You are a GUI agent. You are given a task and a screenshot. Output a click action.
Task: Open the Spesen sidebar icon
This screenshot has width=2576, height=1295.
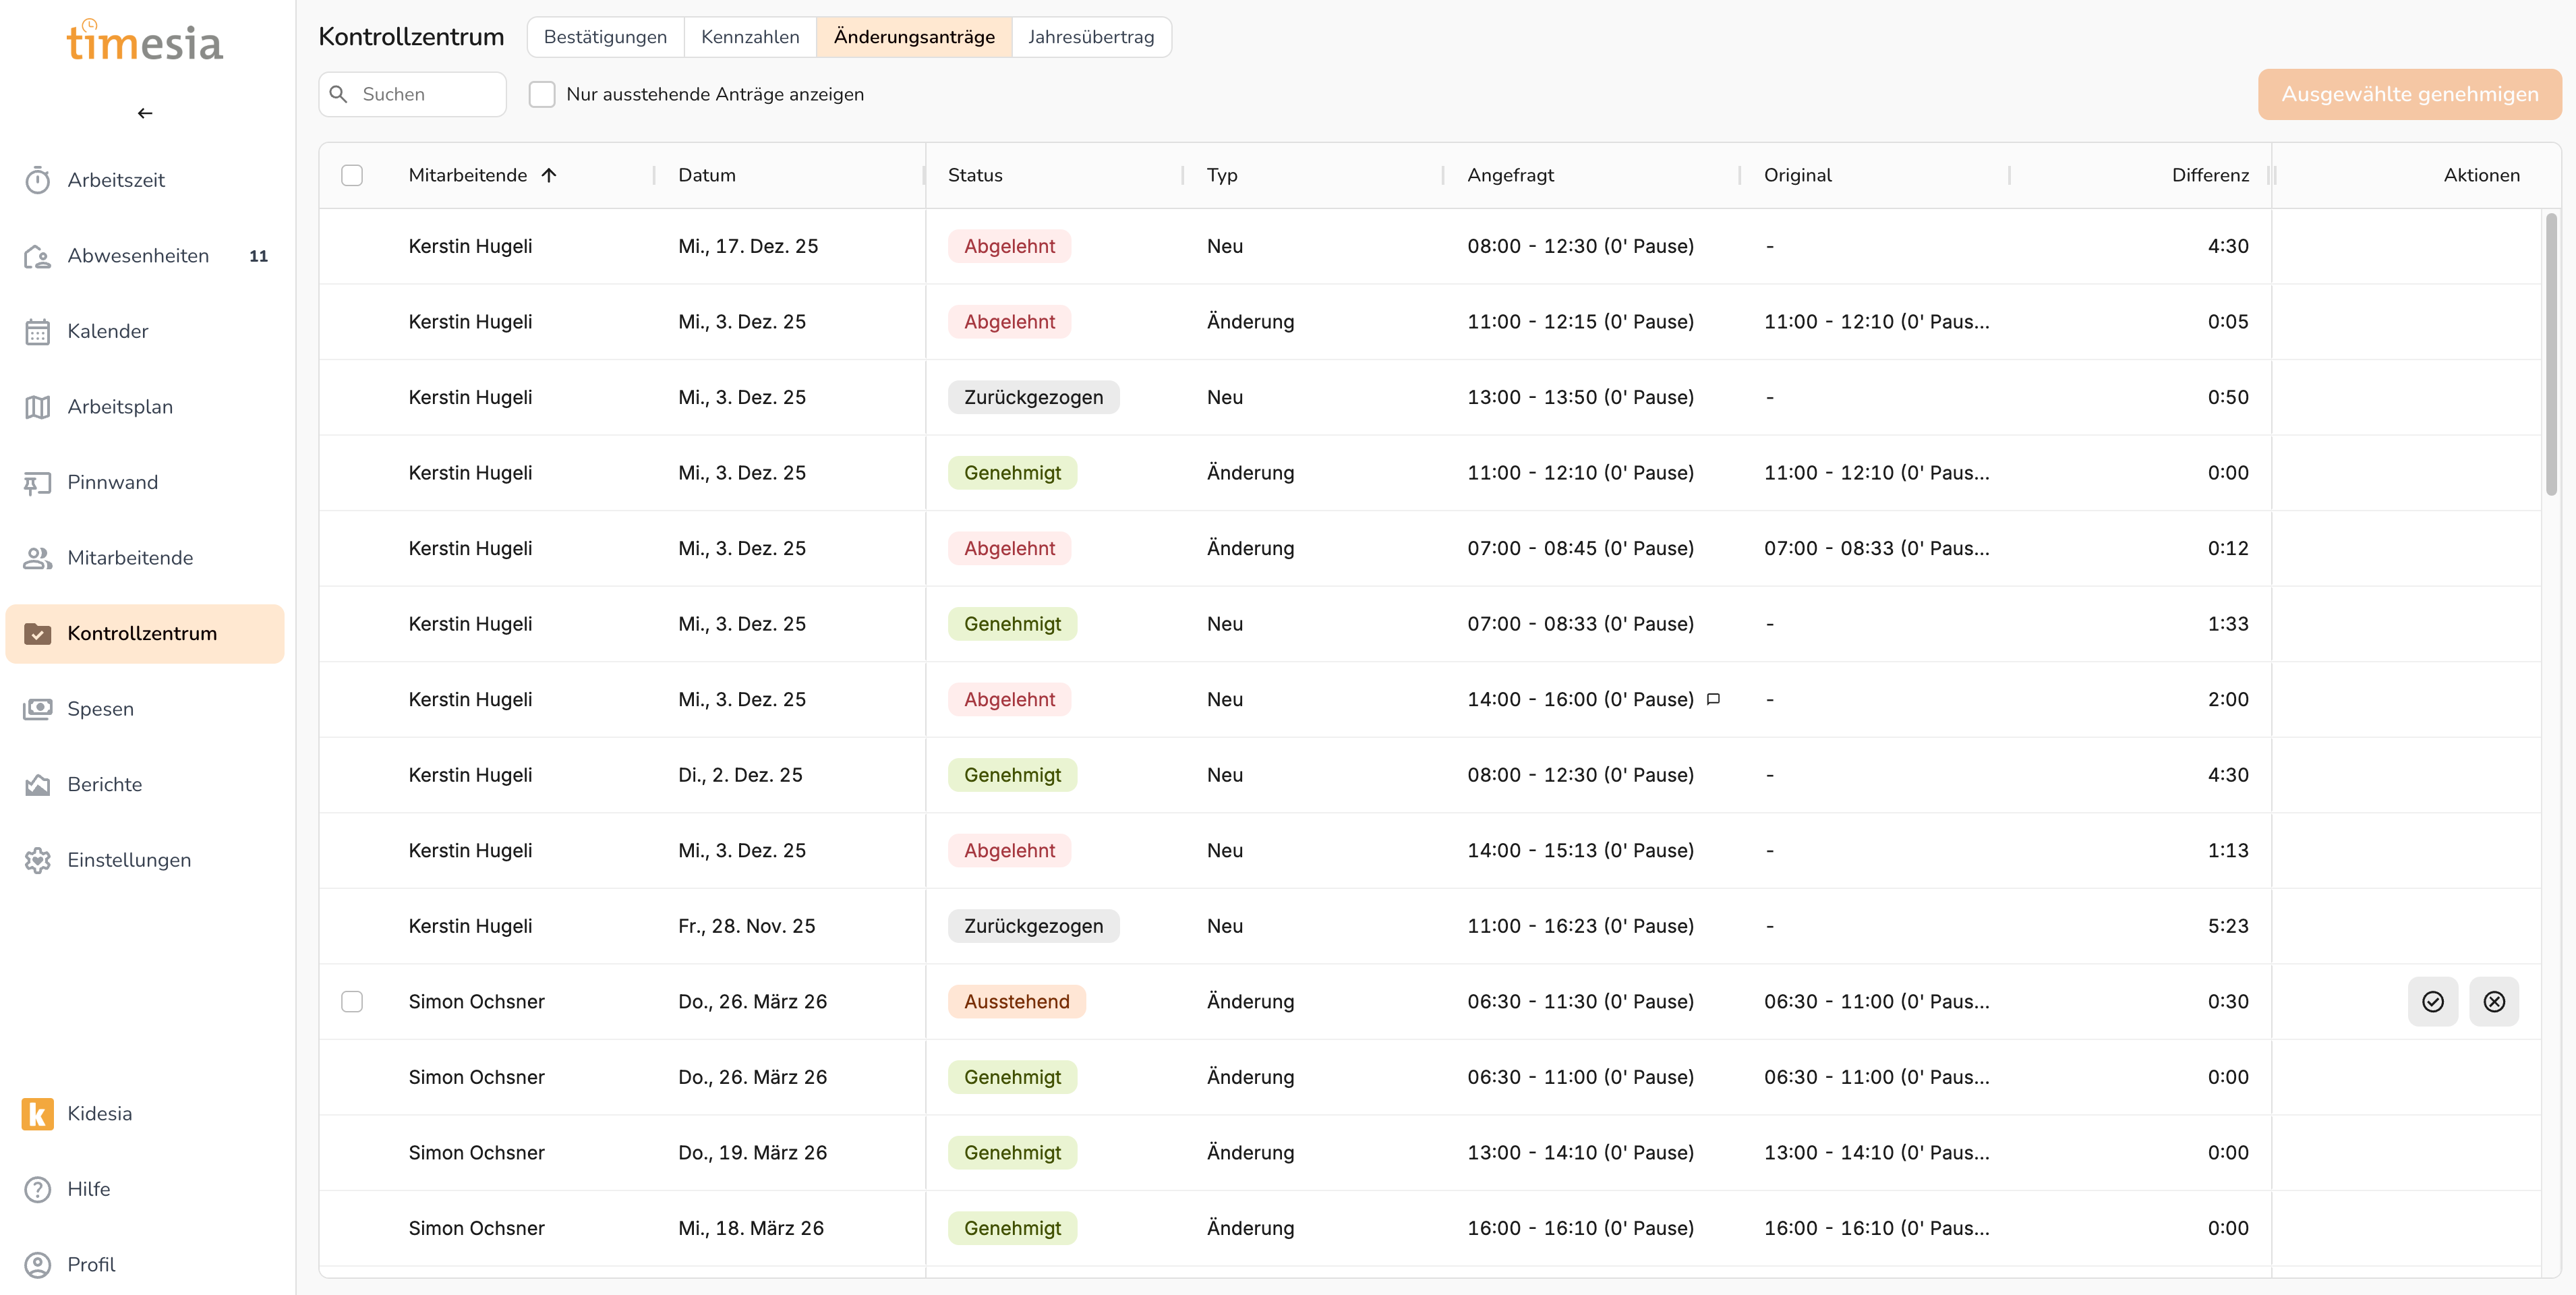point(38,709)
